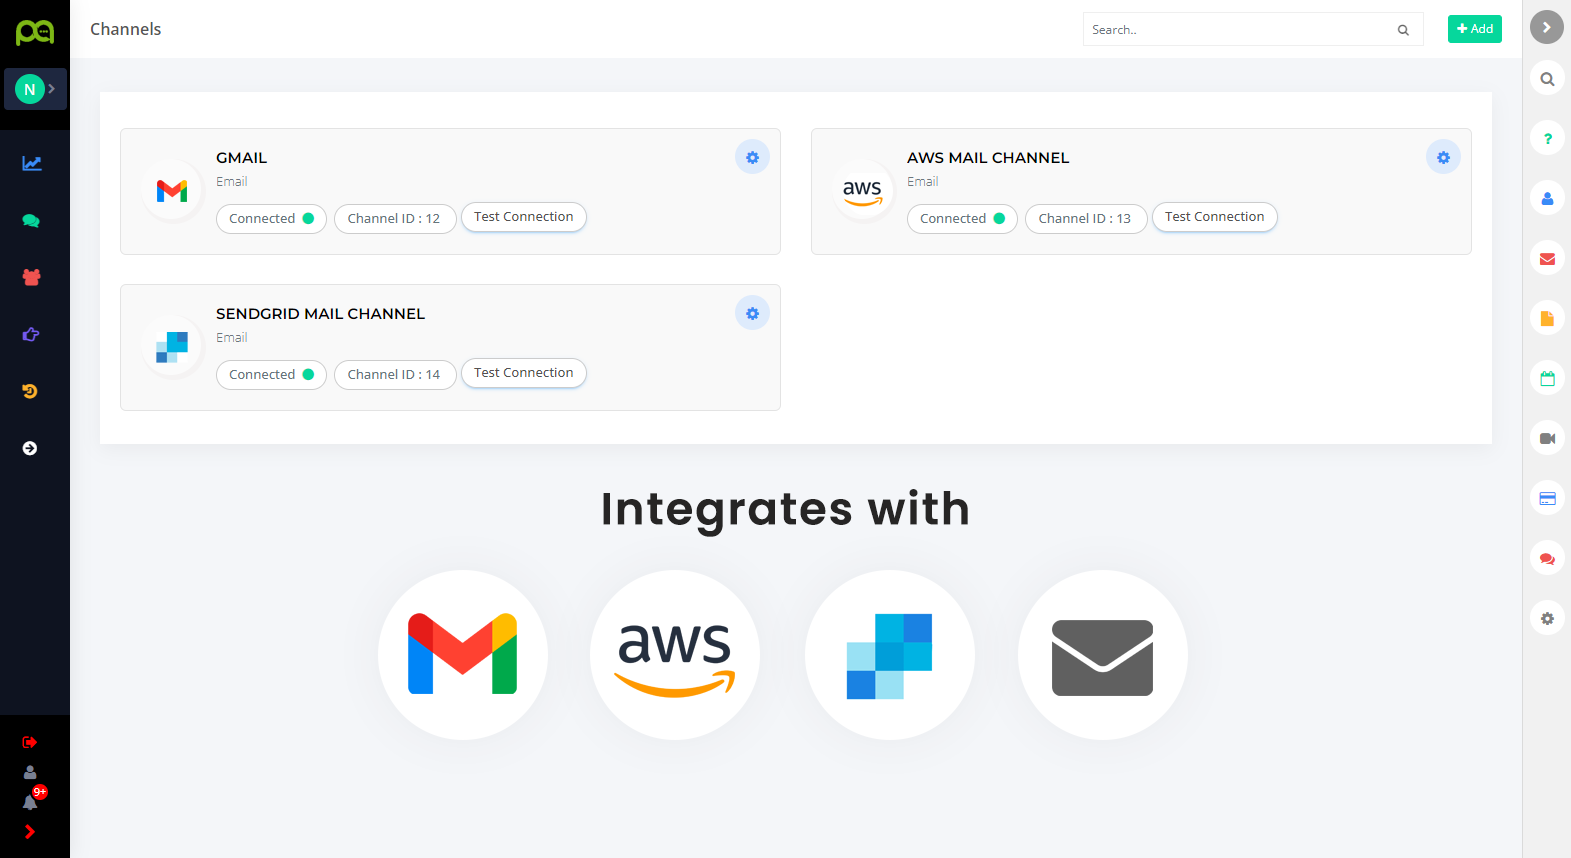Open the orange document icon in right sidebar
1571x858 pixels.
1547,319
